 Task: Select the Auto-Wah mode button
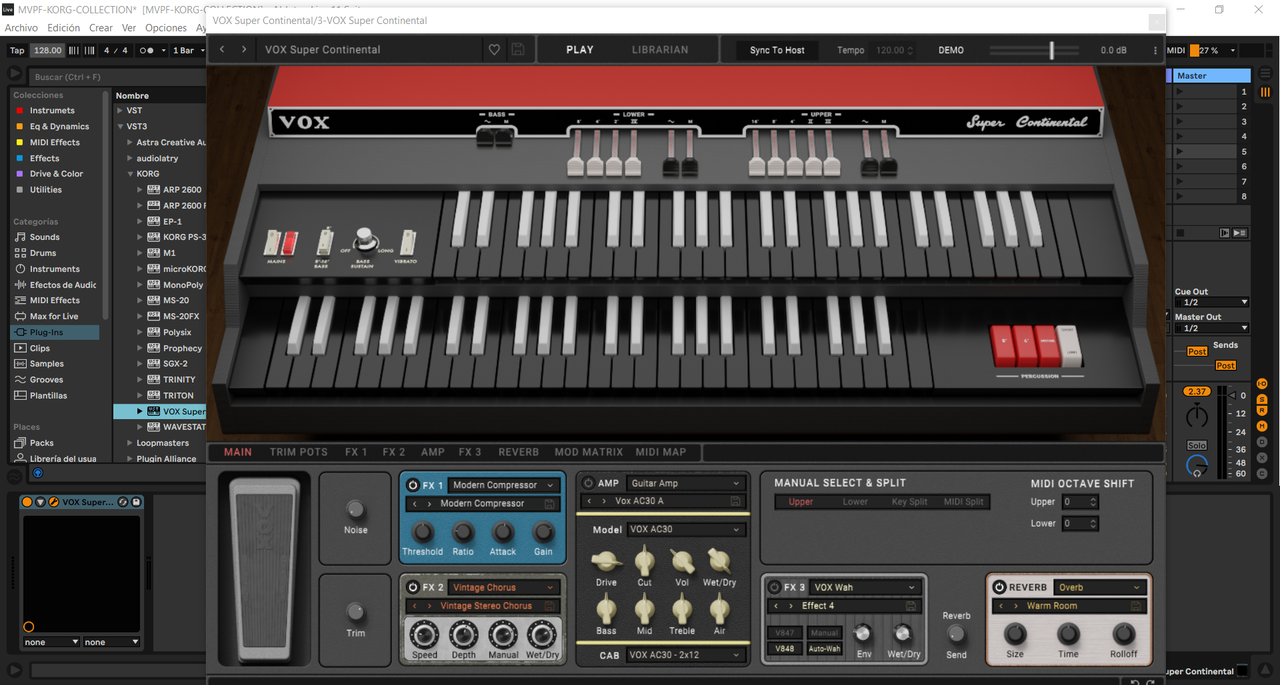825,648
